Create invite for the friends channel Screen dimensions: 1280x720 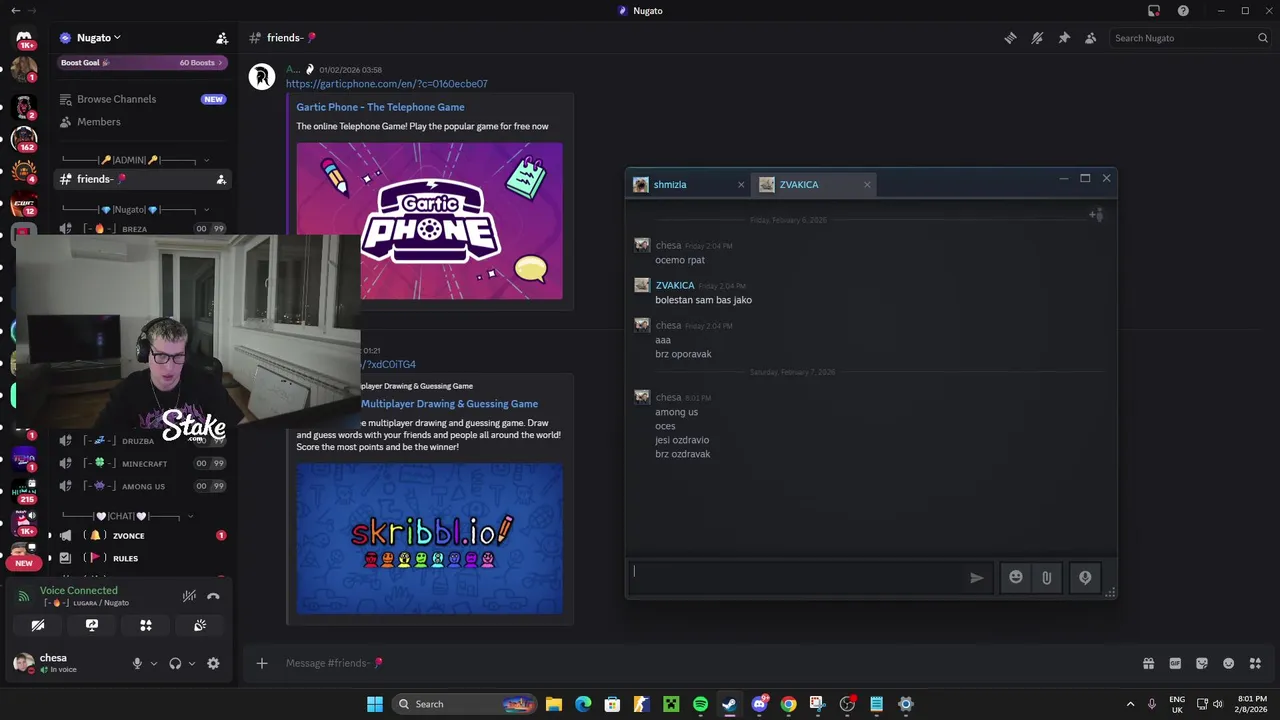tap(221, 180)
